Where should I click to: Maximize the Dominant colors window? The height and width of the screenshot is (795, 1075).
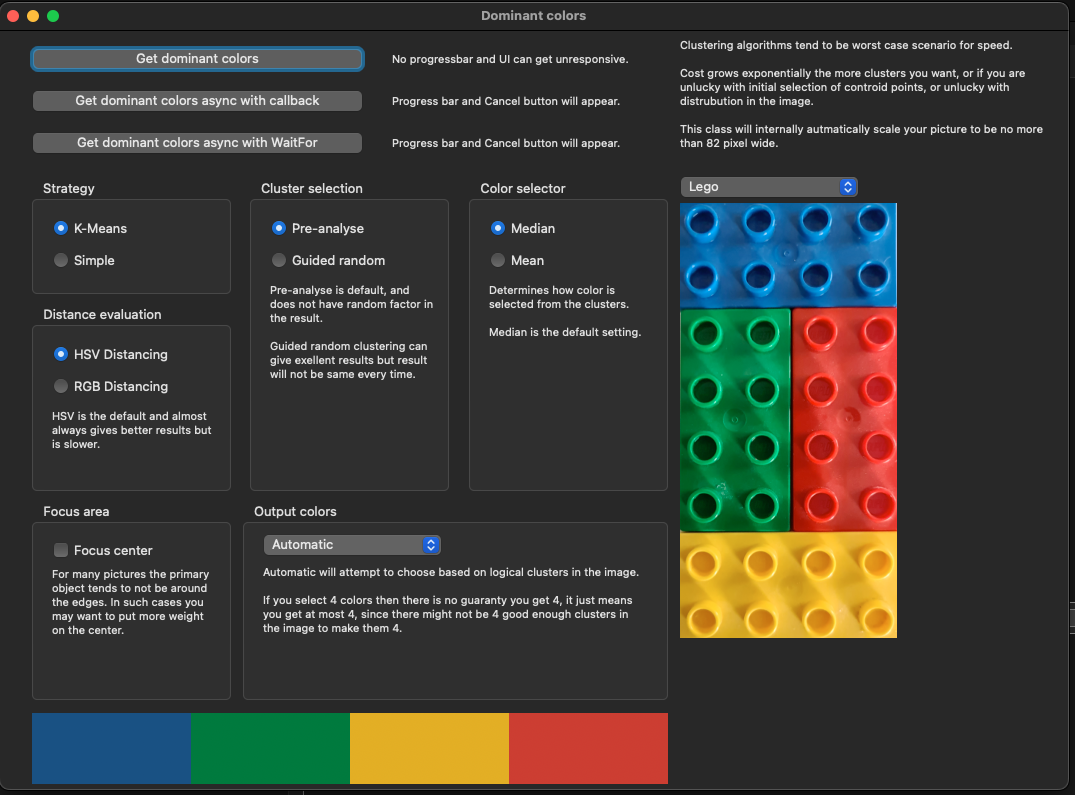(53, 16)
